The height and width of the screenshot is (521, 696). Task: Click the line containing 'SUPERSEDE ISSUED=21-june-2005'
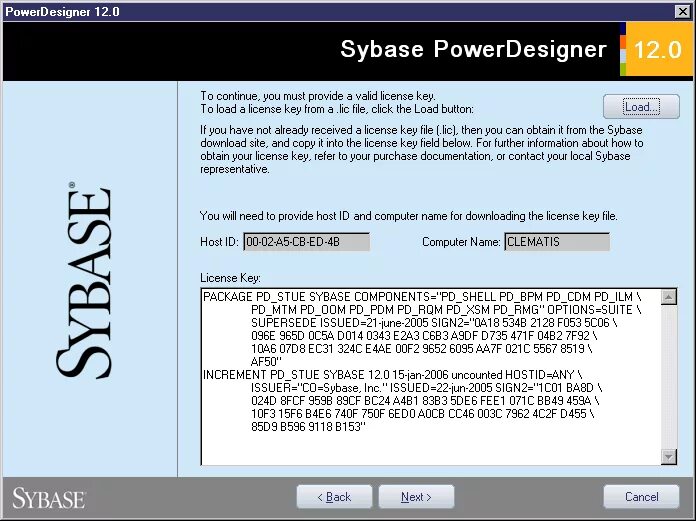434,323
